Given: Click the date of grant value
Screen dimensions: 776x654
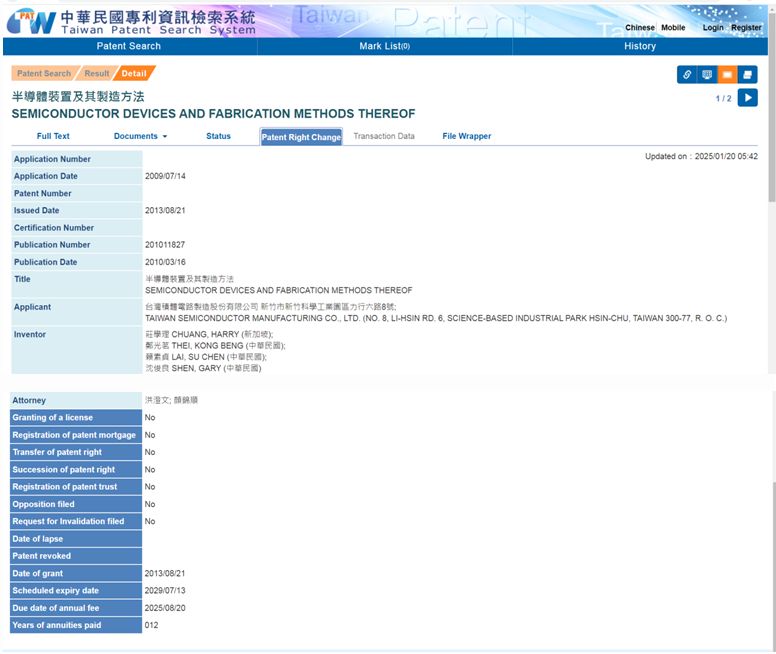Looking at the screenshot, I should (165, 573).
